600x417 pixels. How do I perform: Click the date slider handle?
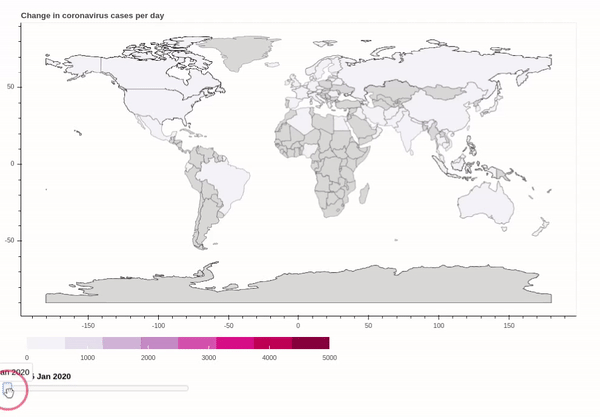click(7, 388)
